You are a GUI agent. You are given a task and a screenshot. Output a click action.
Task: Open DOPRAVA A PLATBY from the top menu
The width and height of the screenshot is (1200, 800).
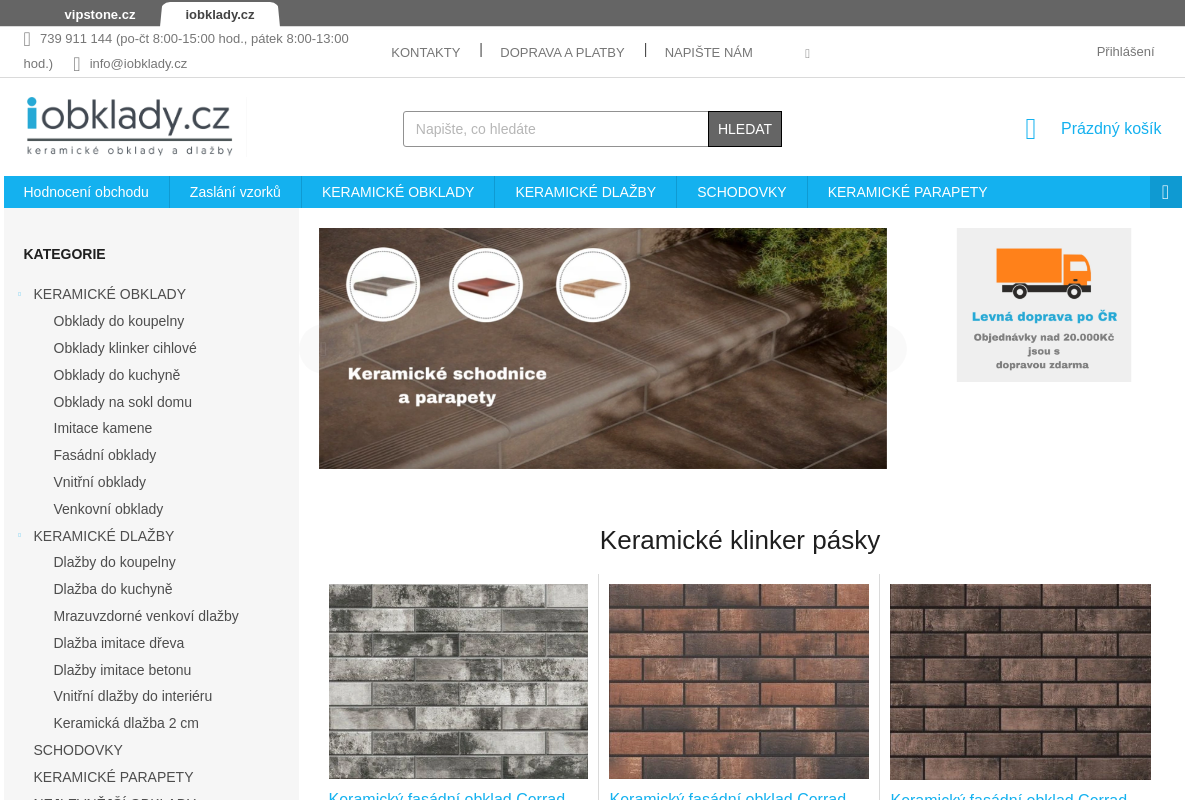pyautogui.click(x=561, y=52)
